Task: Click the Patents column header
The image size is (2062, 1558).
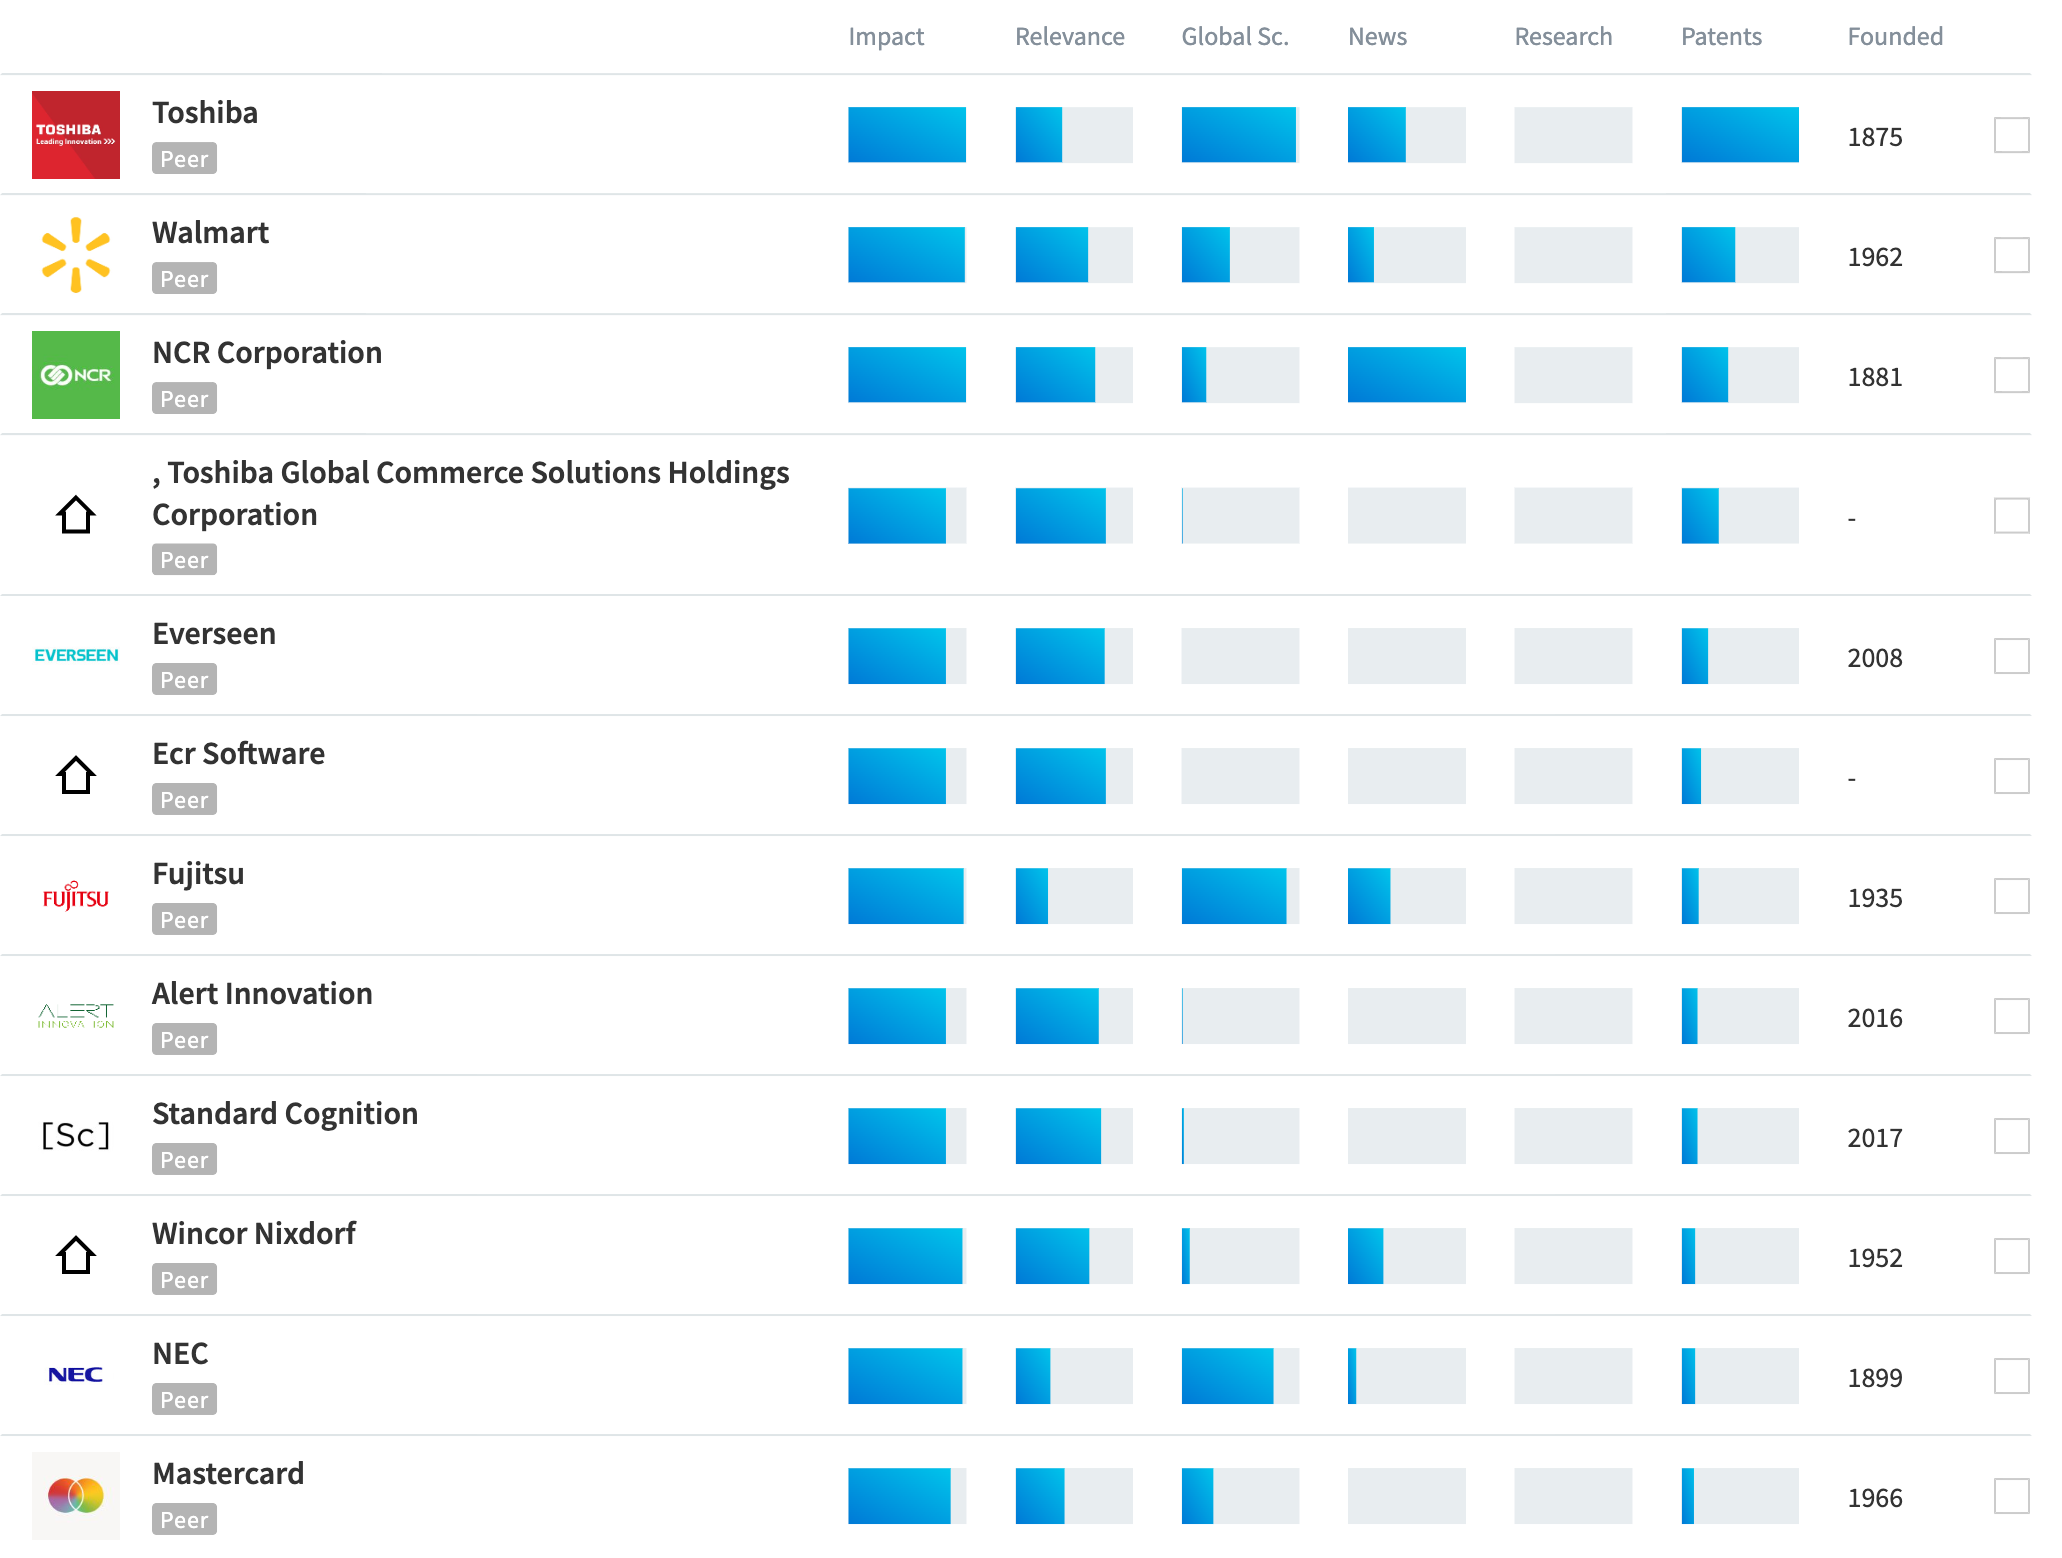Action: click(1721, 37)
